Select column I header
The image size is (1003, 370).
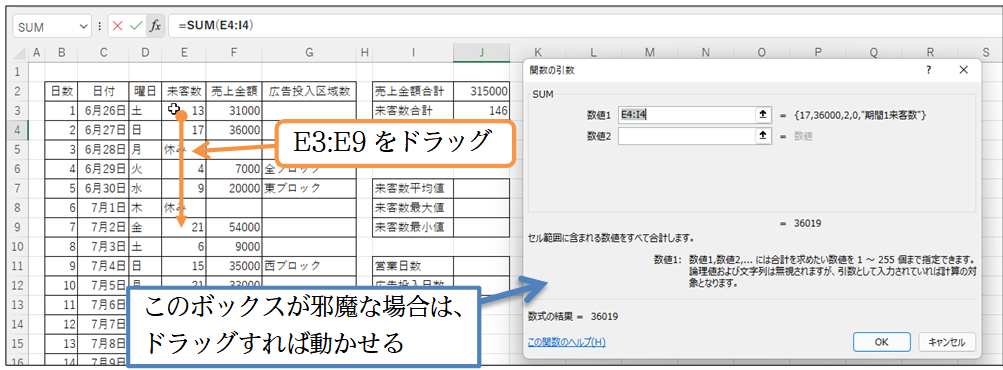(413, 53)
